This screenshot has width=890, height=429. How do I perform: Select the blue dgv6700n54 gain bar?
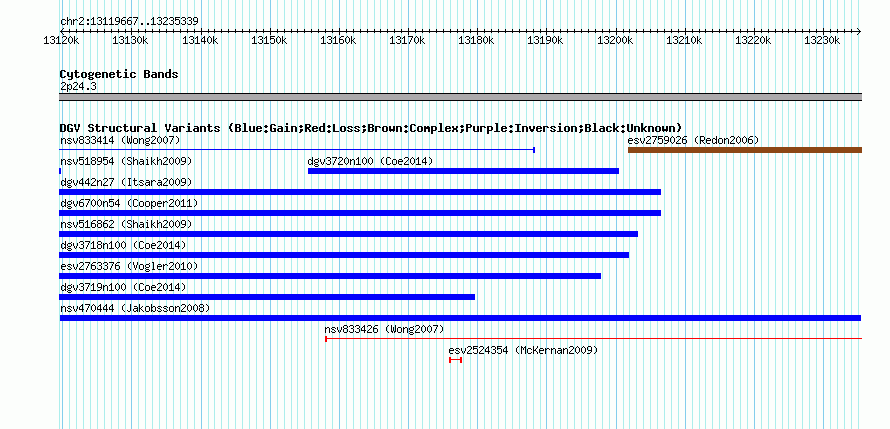pyautogui.click(x=360, y=213)
